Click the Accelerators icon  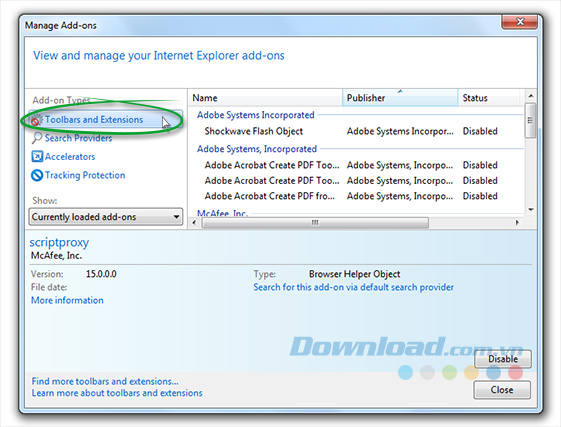coord(37,156)
